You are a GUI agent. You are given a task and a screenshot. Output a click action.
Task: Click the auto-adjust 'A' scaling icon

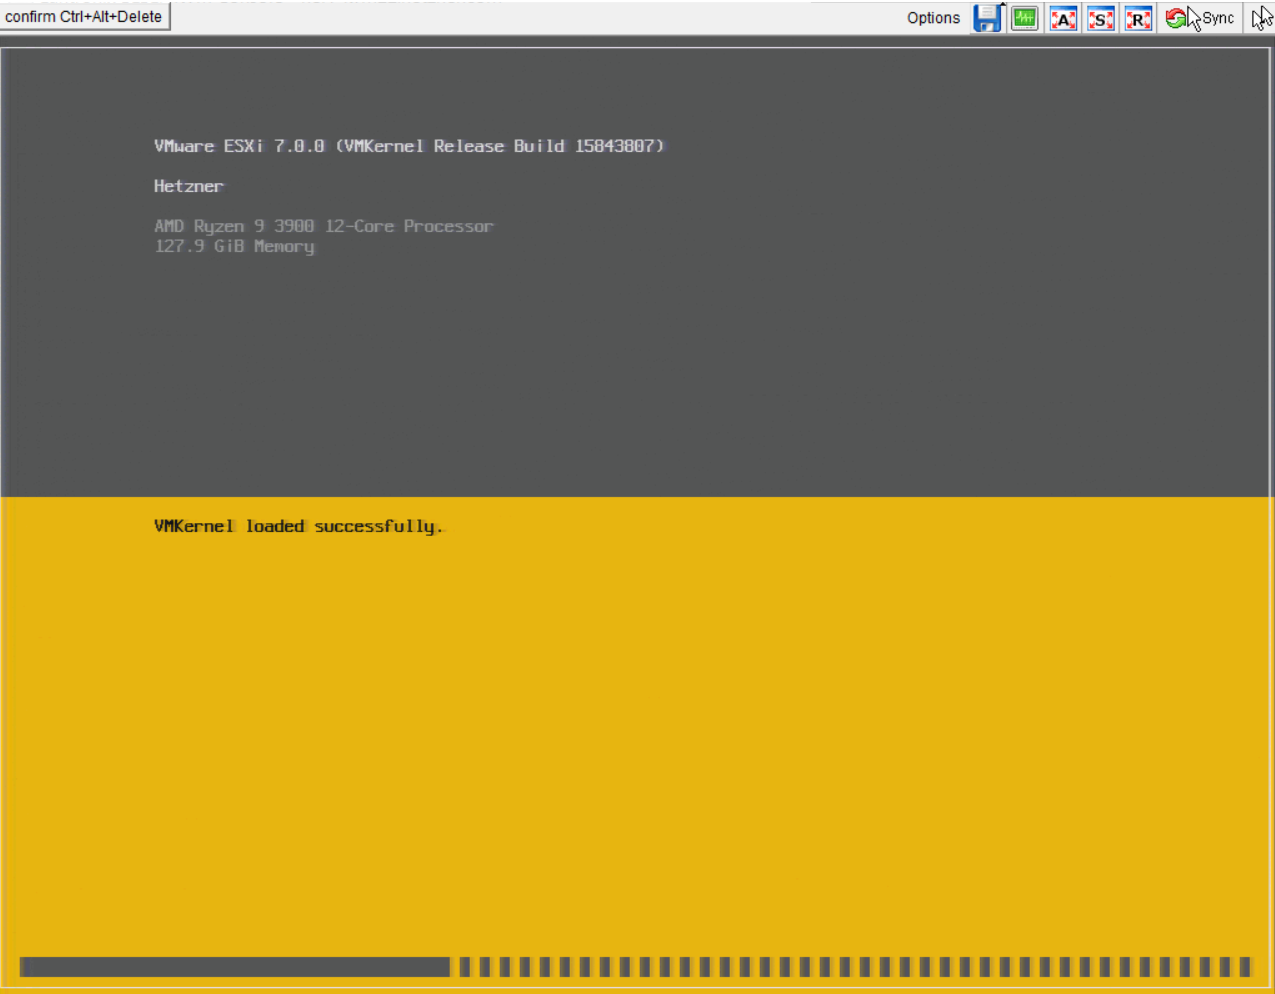[1063, 18]
